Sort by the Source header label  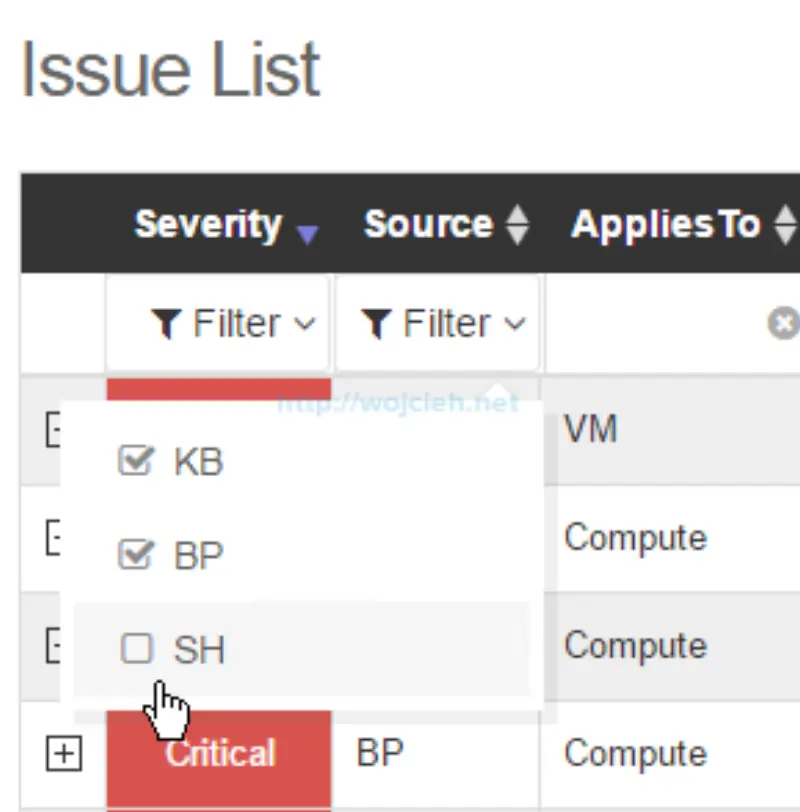click(x=428, y=224)
